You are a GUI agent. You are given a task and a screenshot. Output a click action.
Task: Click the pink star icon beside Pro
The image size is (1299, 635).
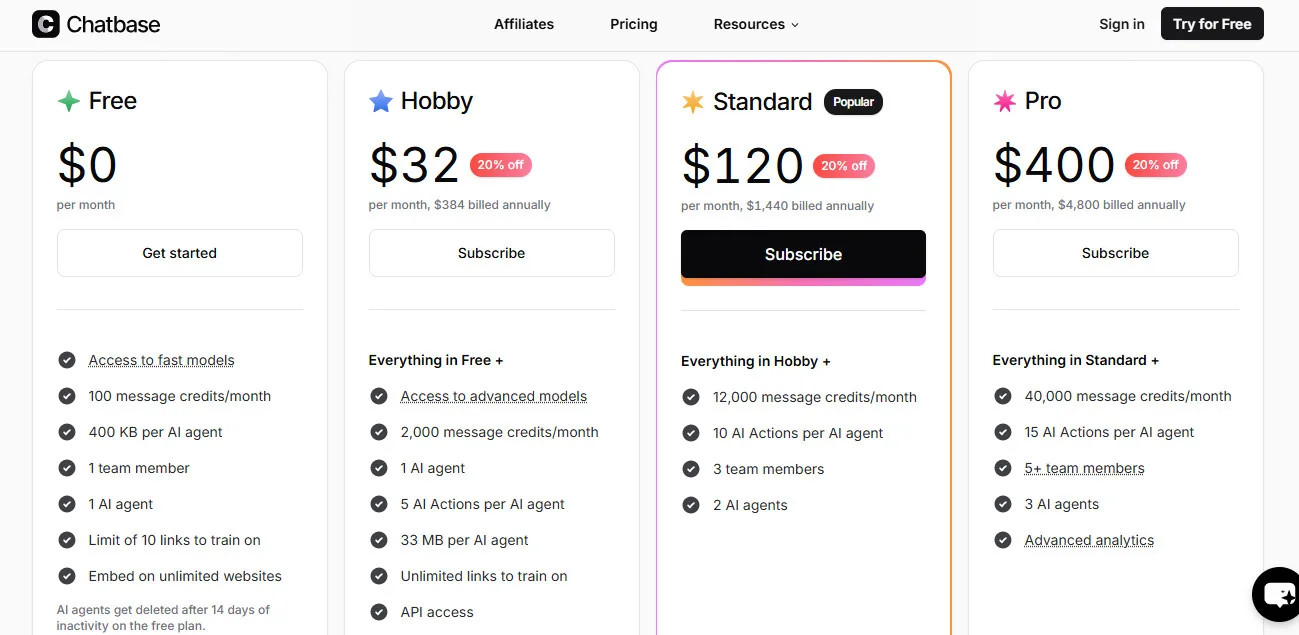1003,100
